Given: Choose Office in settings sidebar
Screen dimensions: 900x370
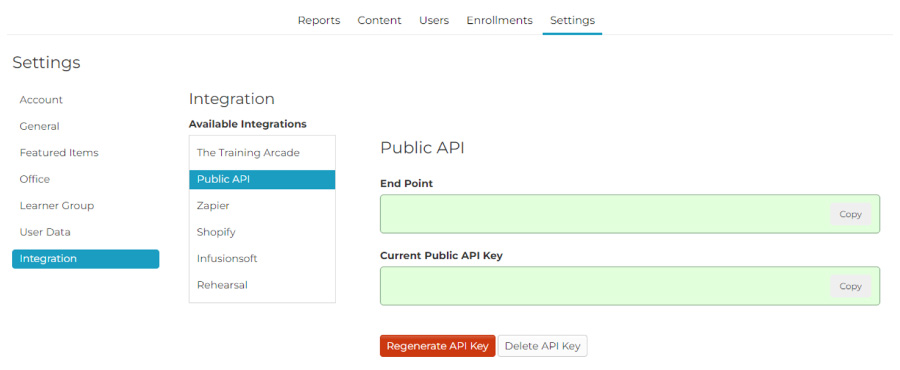Looking at the screenshot, I should pos(35,179).
